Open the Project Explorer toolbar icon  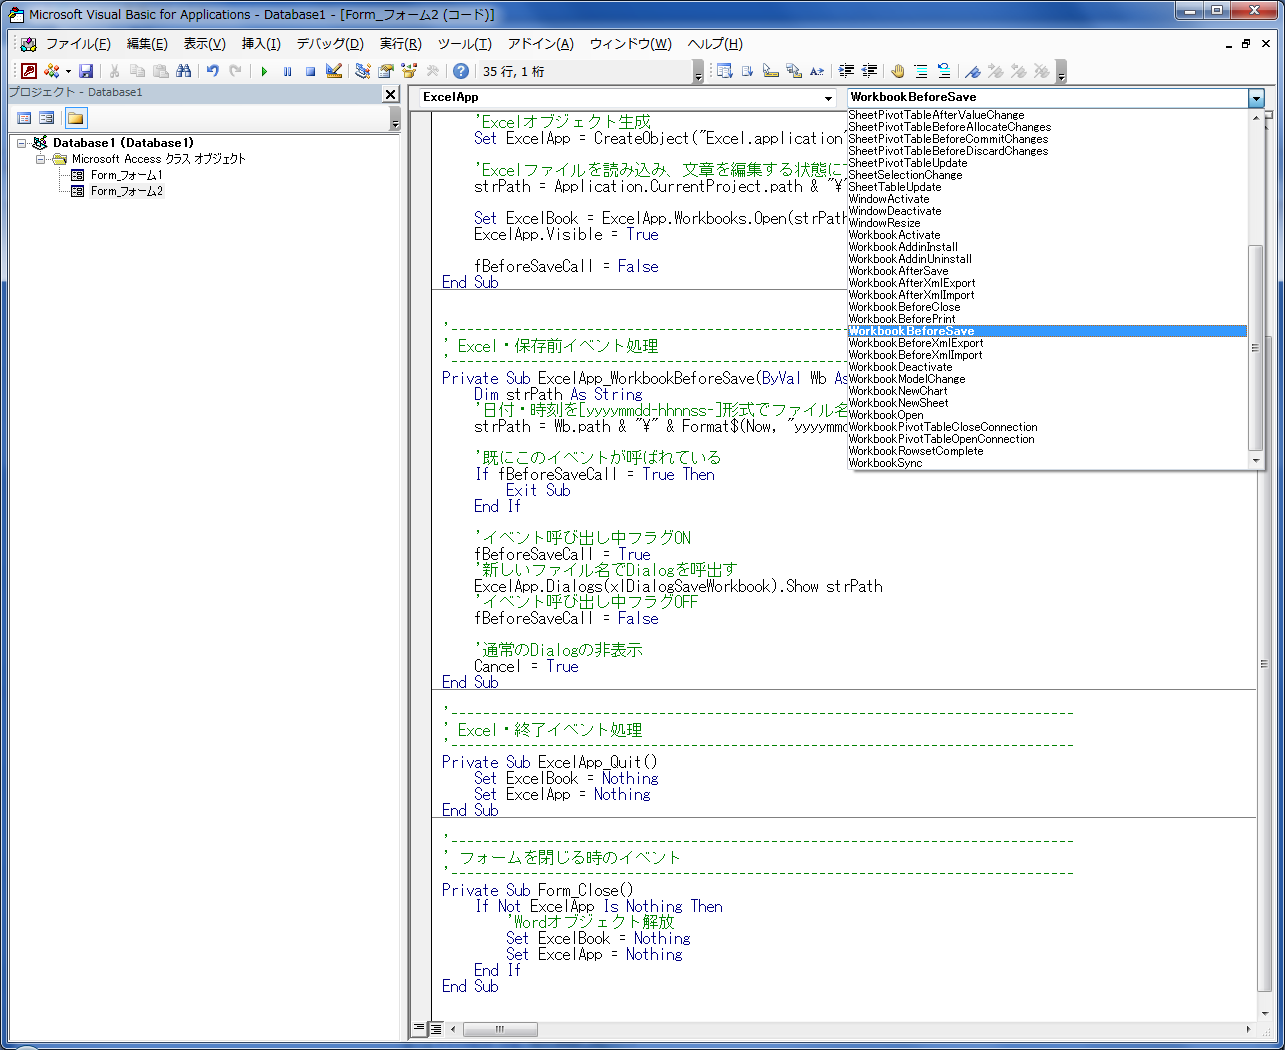pos(362,71)
